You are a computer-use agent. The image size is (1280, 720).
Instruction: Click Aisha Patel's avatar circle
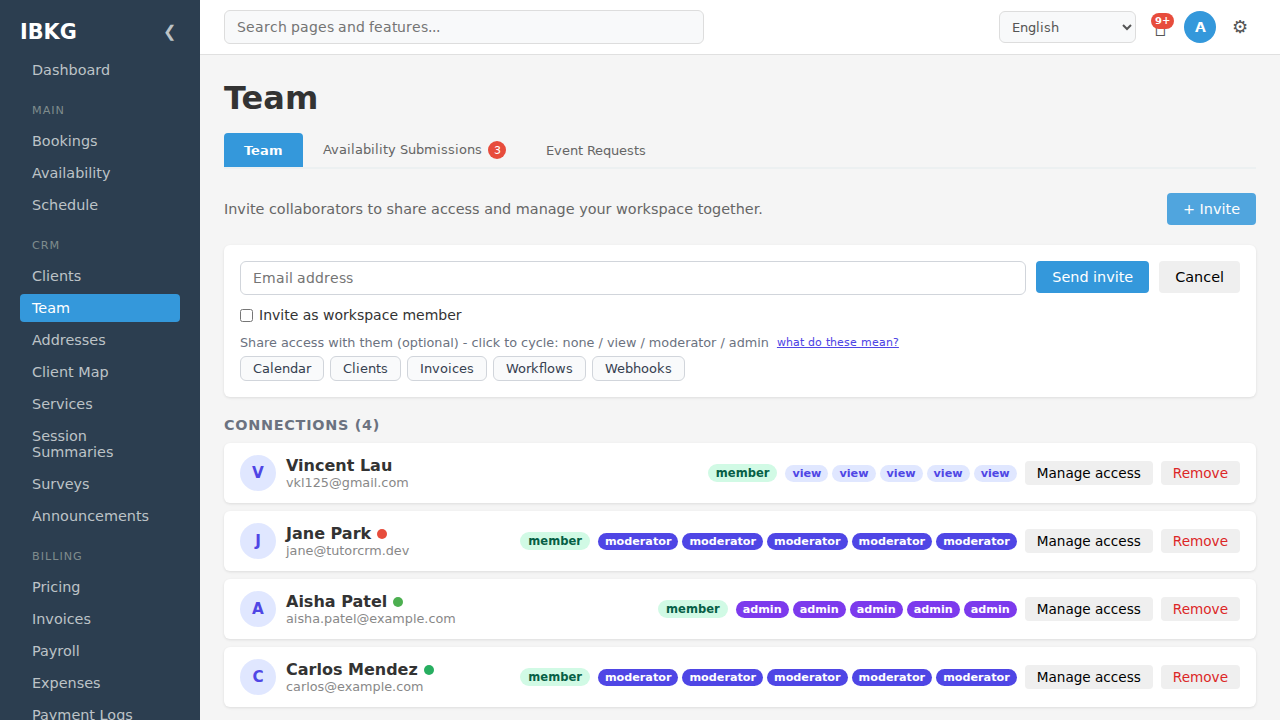click(258, 609)
